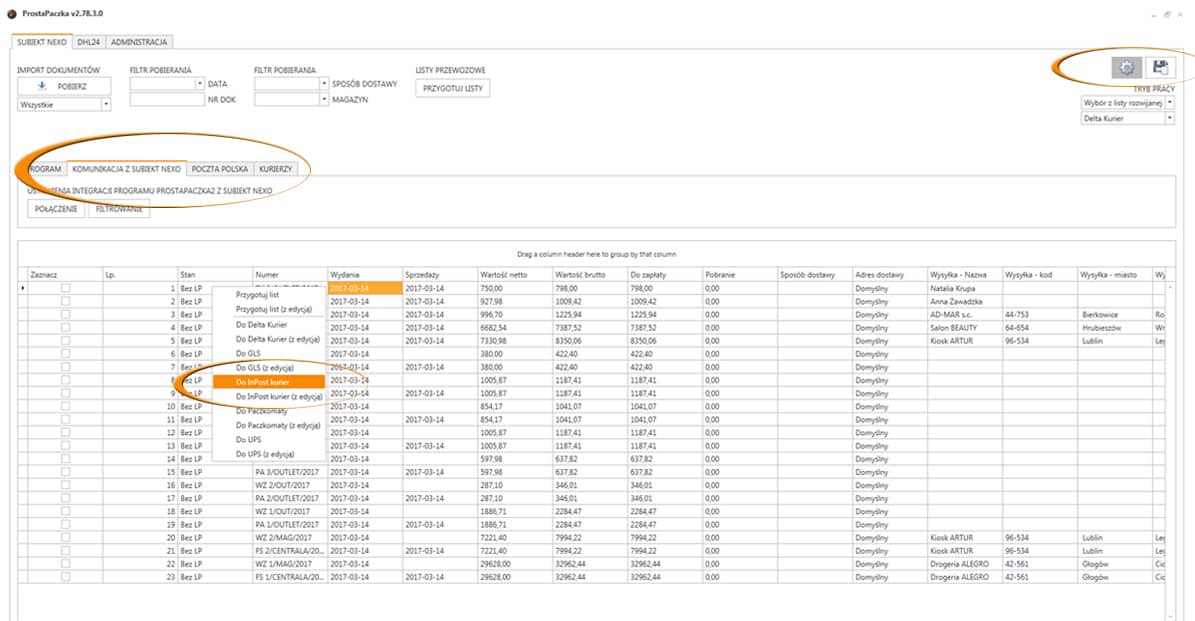Screen dimensions: 1195x621
Task: Select the document number 'PA 2/OUTLET/2017'
Action: [290, 498]
